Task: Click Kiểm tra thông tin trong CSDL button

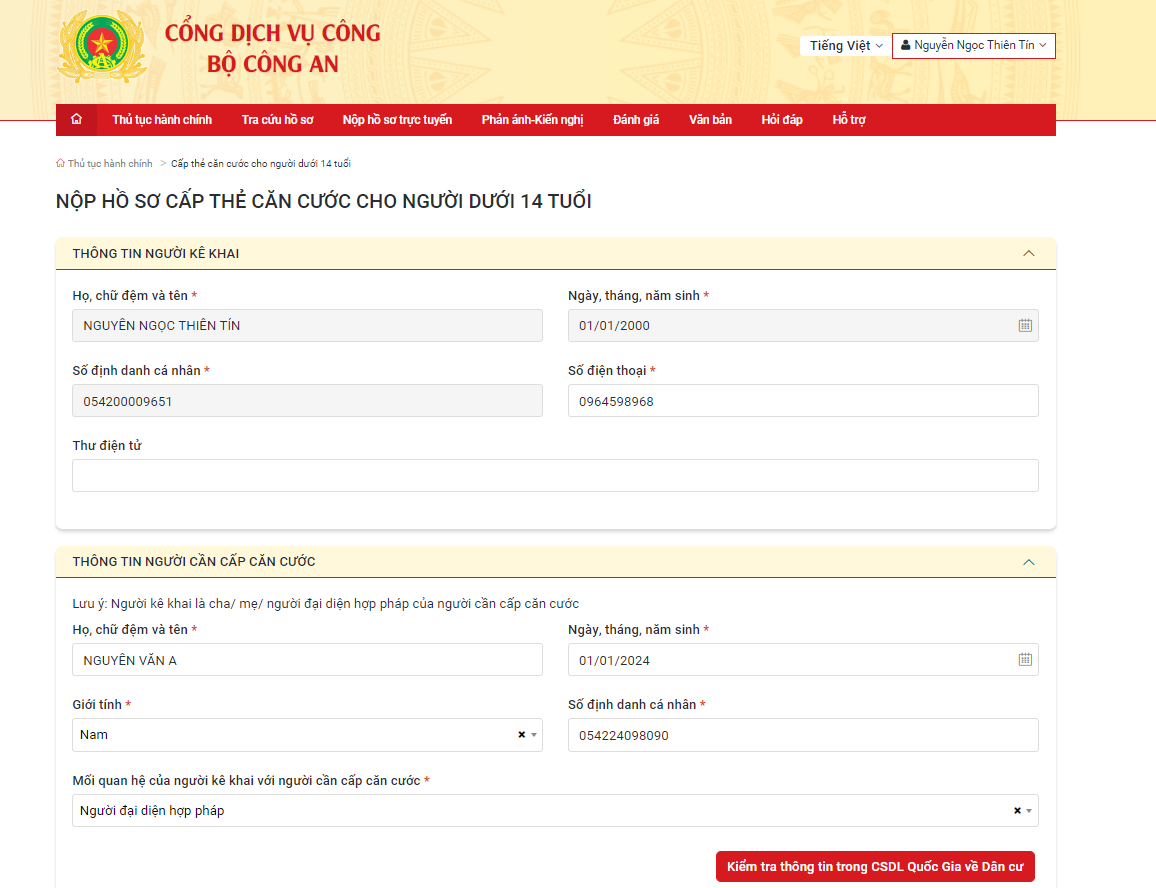Action: (x=874, y=867)
